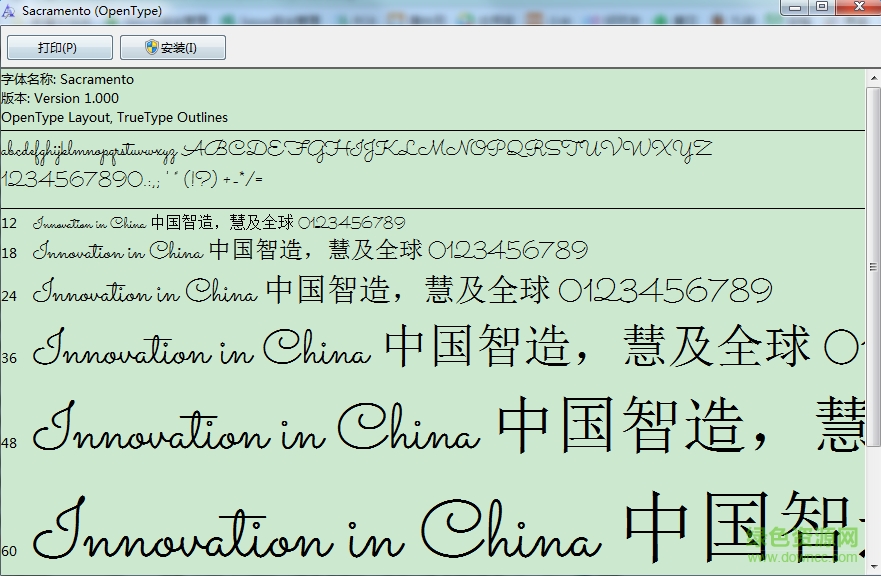Click the size 24 sample line
881x576 pixels.
pos(402,291)
